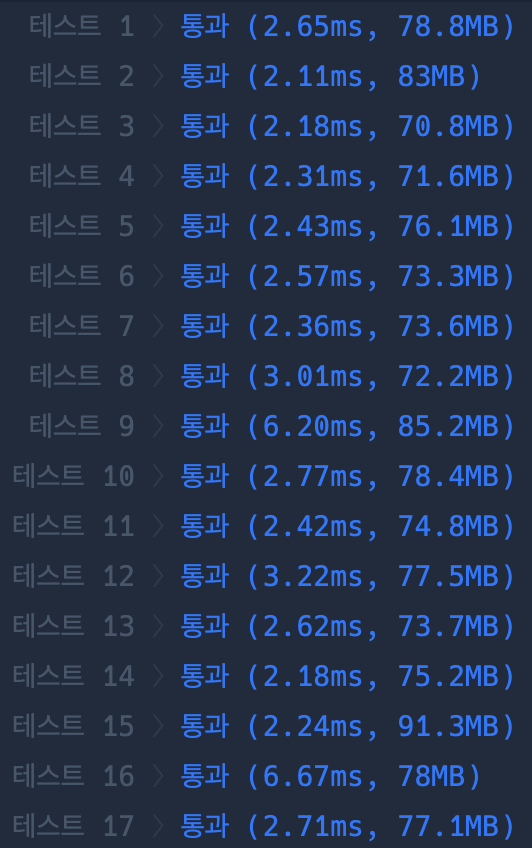
Task: Select the 테스트 10 label
Action: (x=74, y=476)
